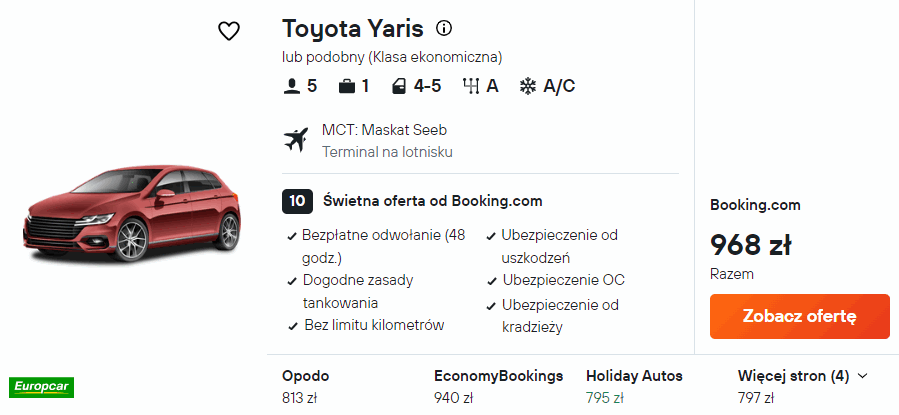Click the car doors icon
Image resolution: width=899 pixels, height=415 pixels.
(399, 86)
